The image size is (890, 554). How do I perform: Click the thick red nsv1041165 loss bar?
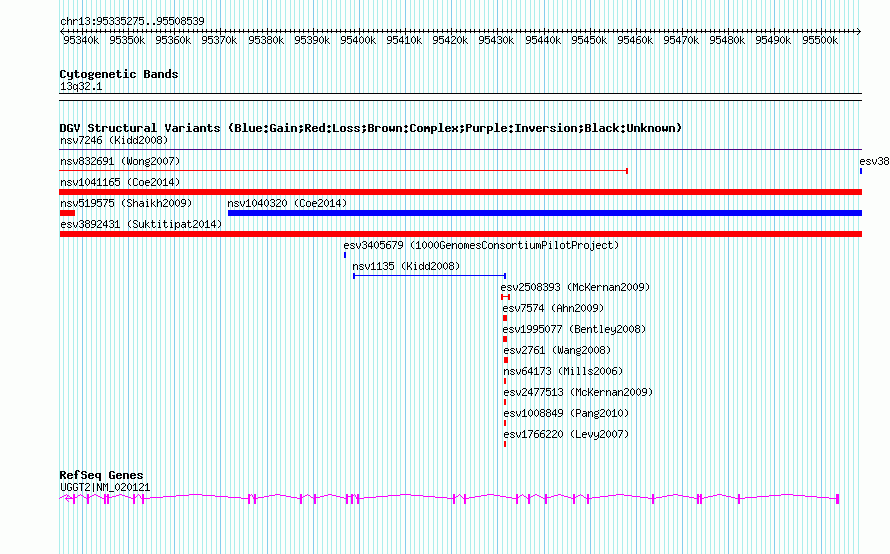tap(460, 192)
